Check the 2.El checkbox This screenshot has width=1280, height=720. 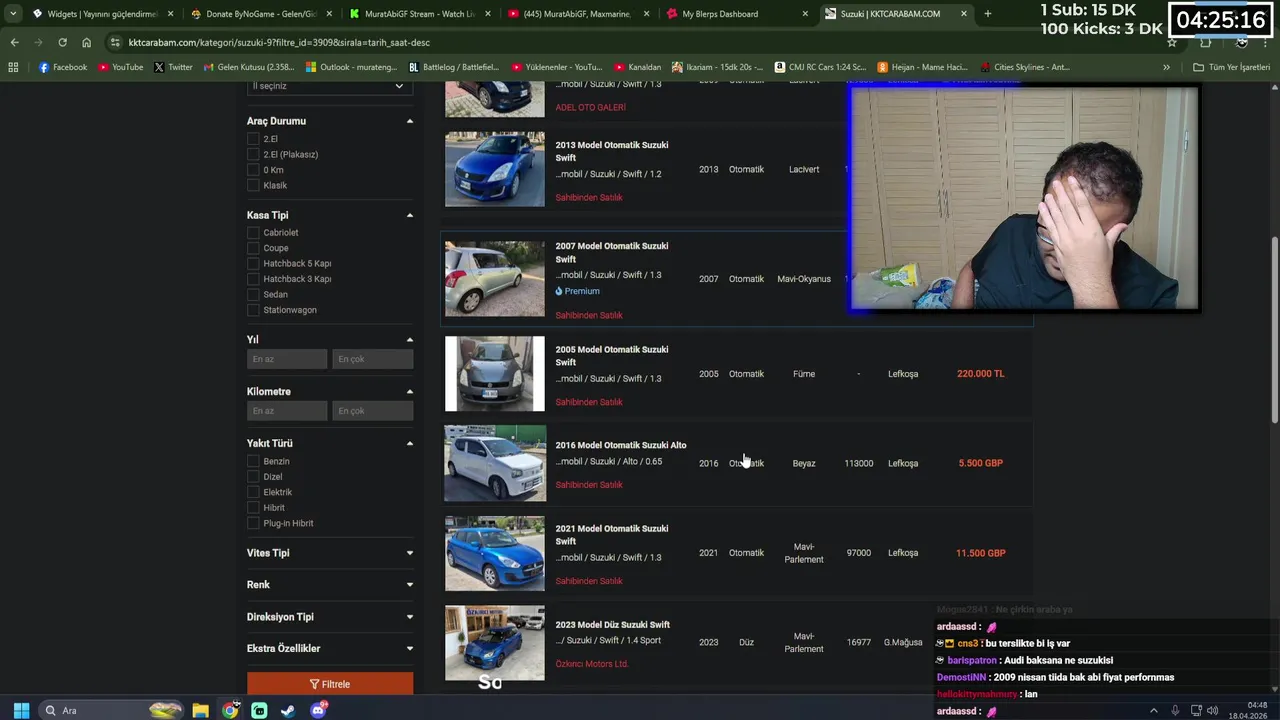[x=253, y=139]
